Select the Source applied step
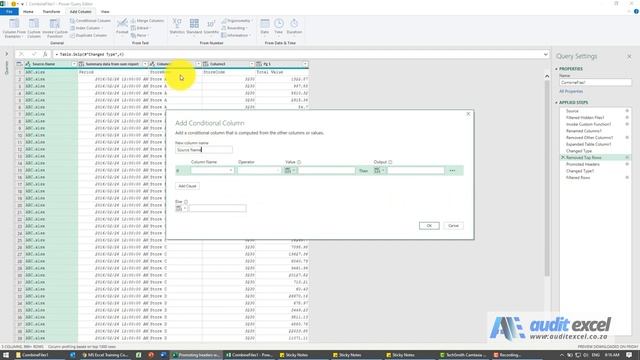Viewport: 640px width, 360px height. [x=572, y=111]
